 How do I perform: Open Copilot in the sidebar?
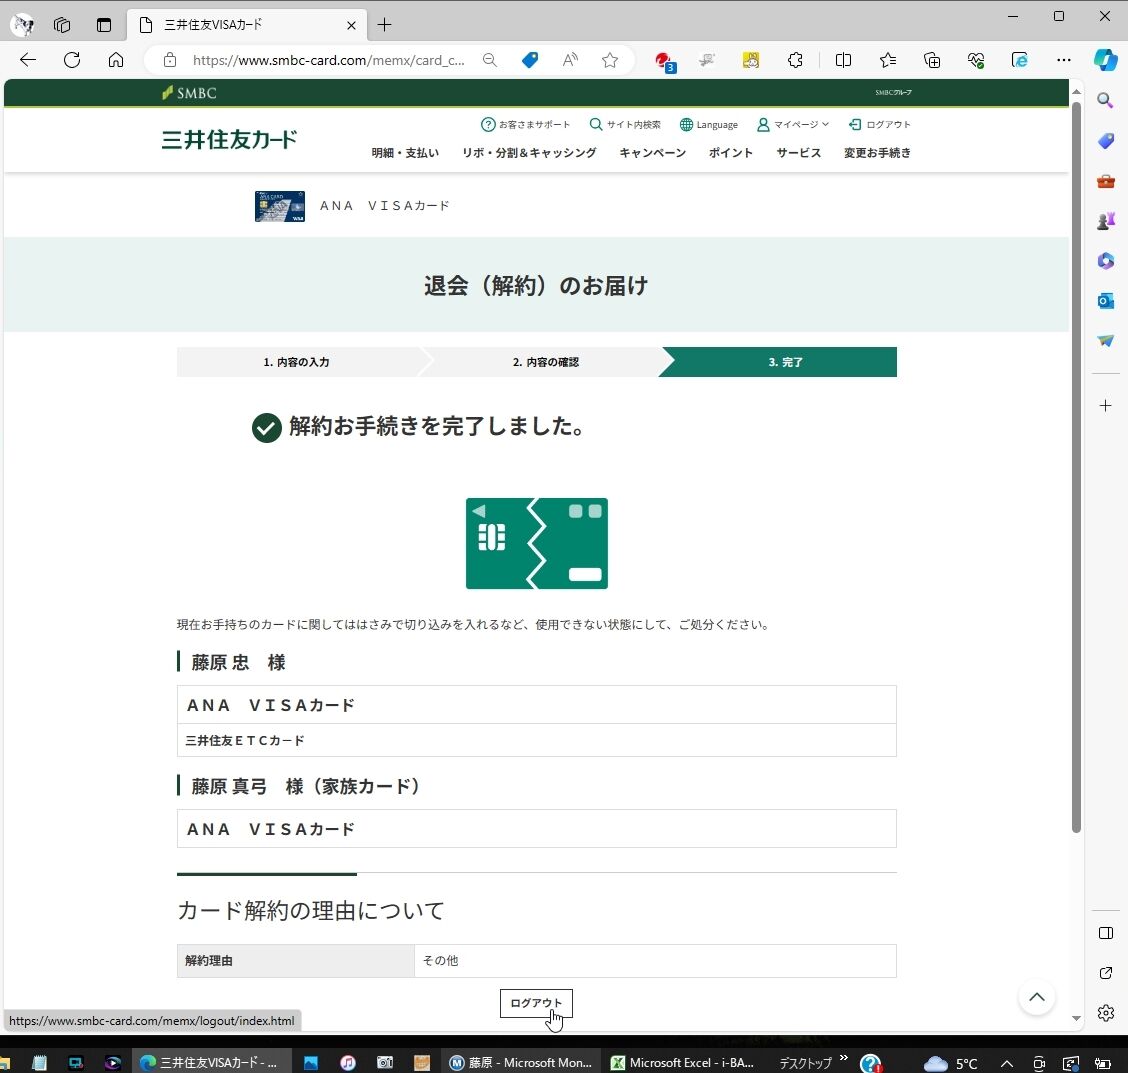[1106, 60]
